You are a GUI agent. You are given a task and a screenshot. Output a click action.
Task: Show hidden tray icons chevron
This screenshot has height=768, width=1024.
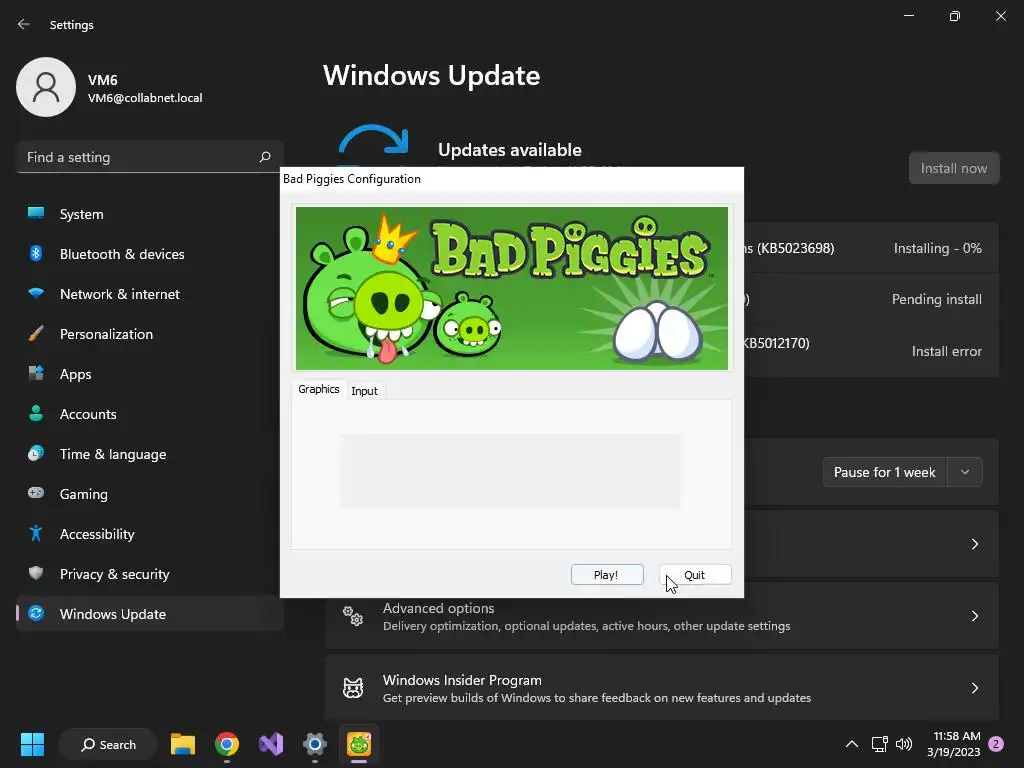(852, 744)
